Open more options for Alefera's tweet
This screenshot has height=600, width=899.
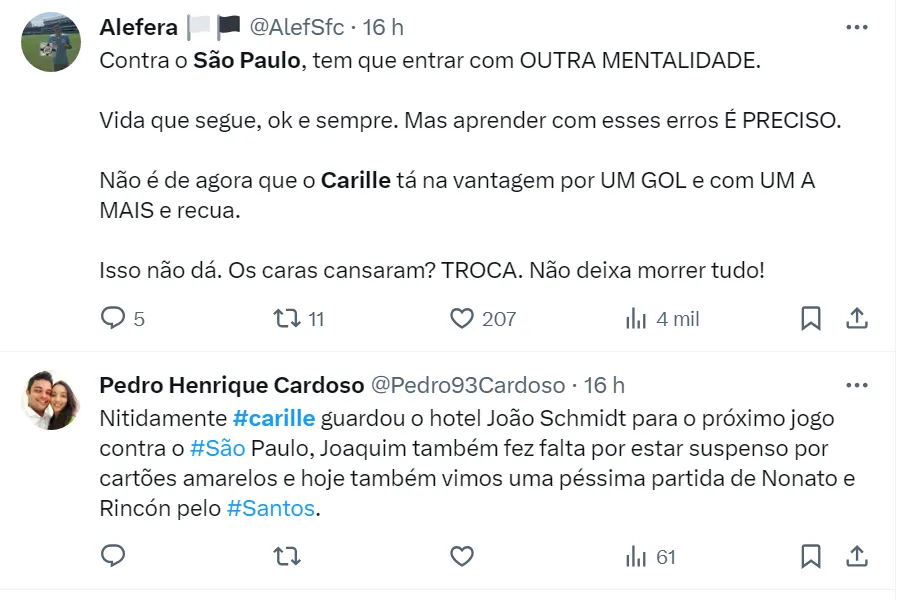(x=856, y=27)
